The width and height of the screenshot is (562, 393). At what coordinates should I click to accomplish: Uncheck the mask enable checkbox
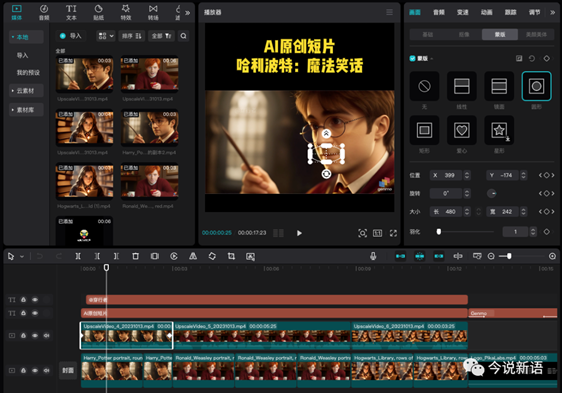tap(413, 58)
